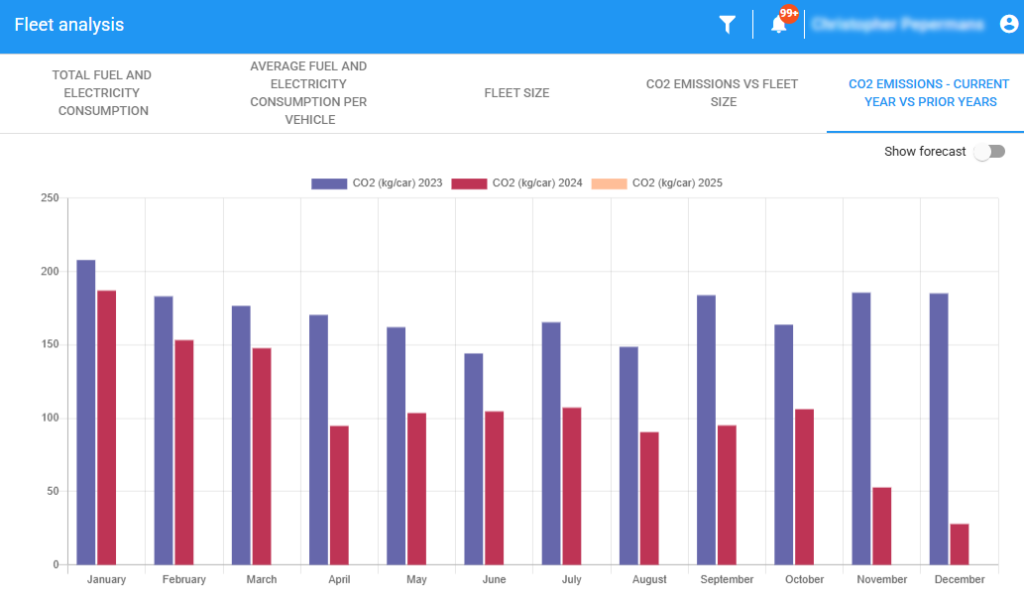Toggle the Show forecast switch

pos(989,152)
